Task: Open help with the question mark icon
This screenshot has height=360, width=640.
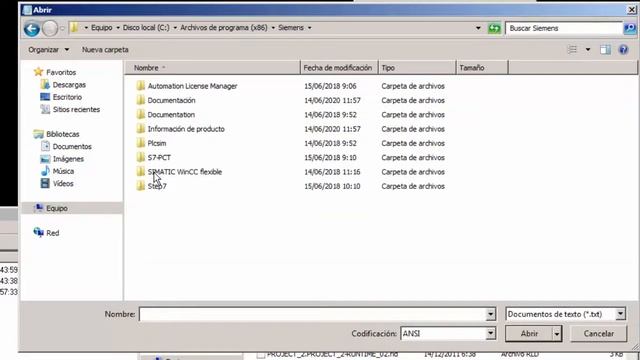Action: 623,50
